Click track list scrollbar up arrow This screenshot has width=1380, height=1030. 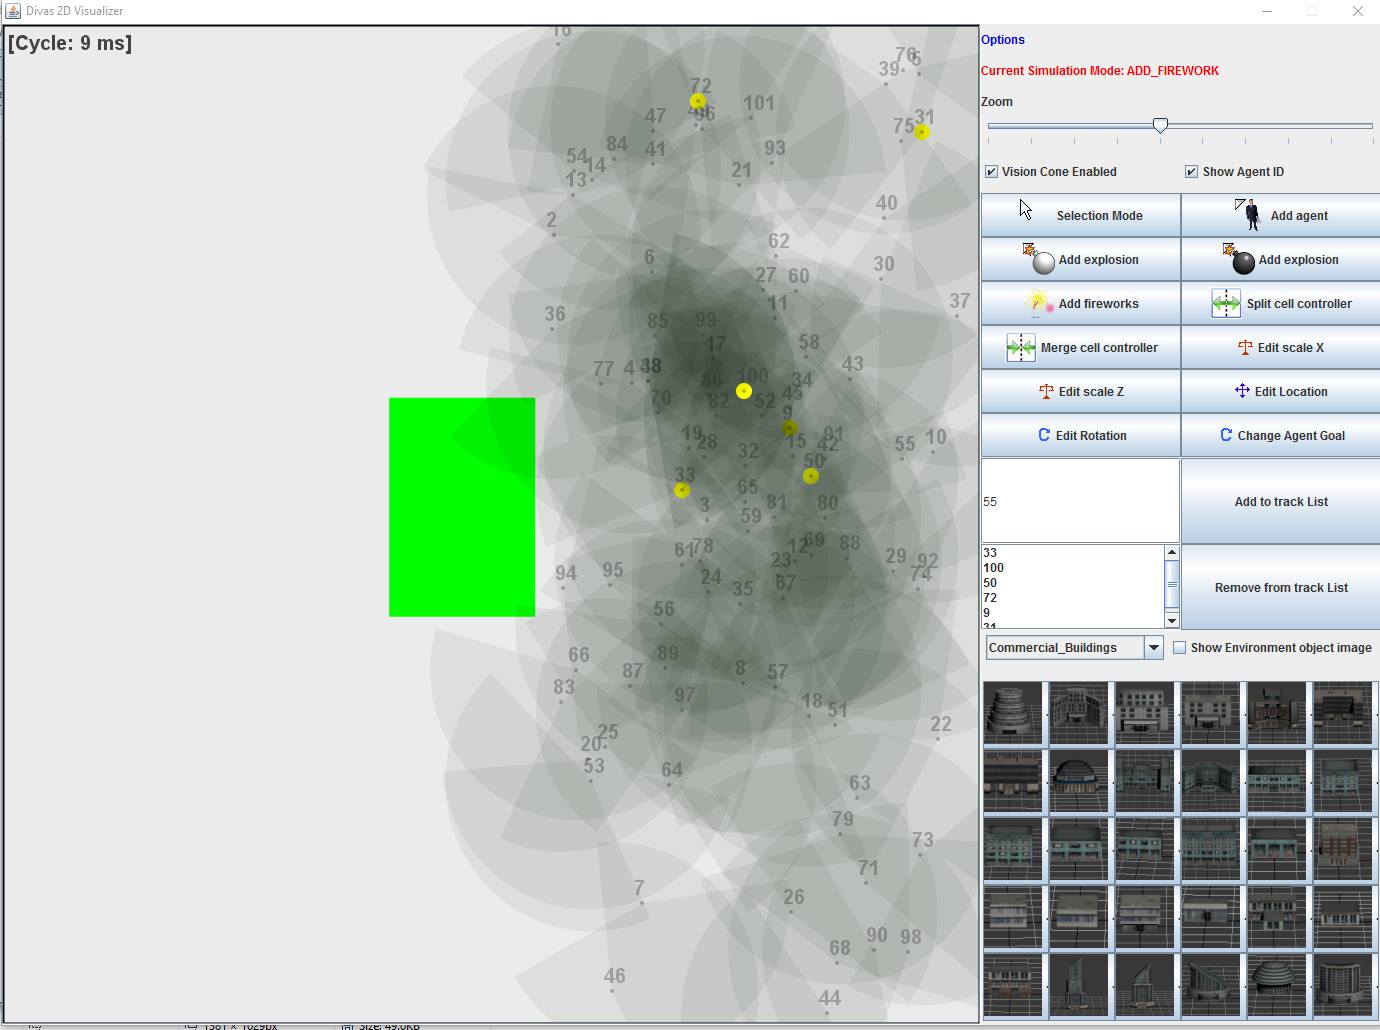(1172, 553)
